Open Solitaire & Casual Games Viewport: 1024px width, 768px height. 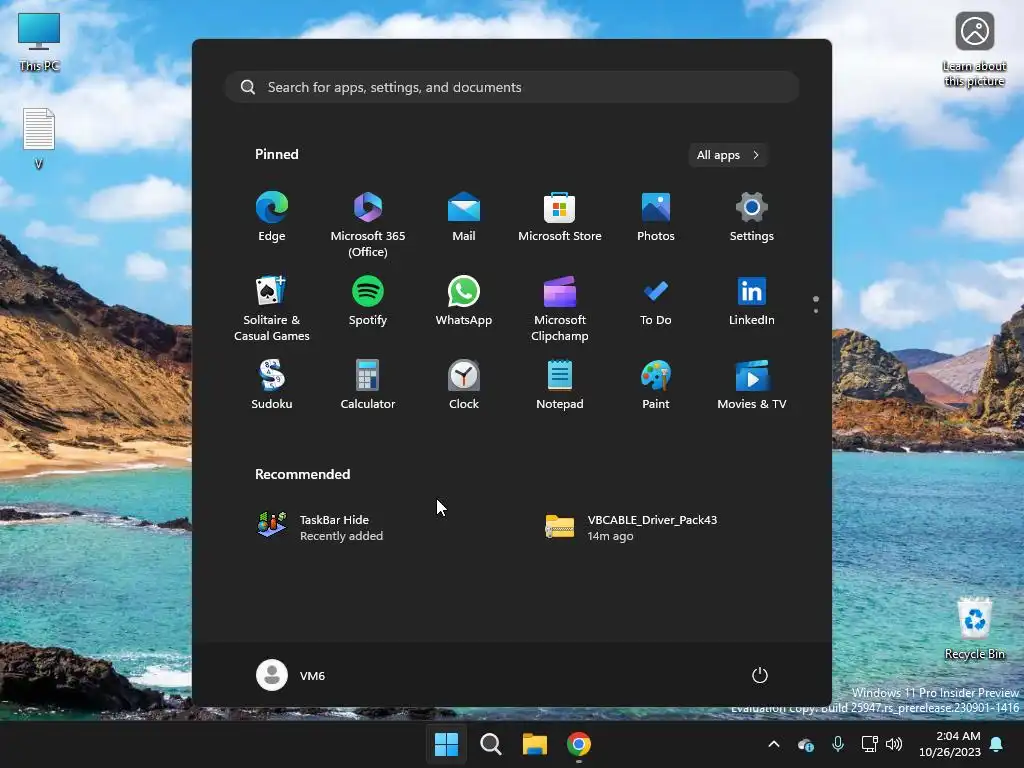click(x=272, y=308)
